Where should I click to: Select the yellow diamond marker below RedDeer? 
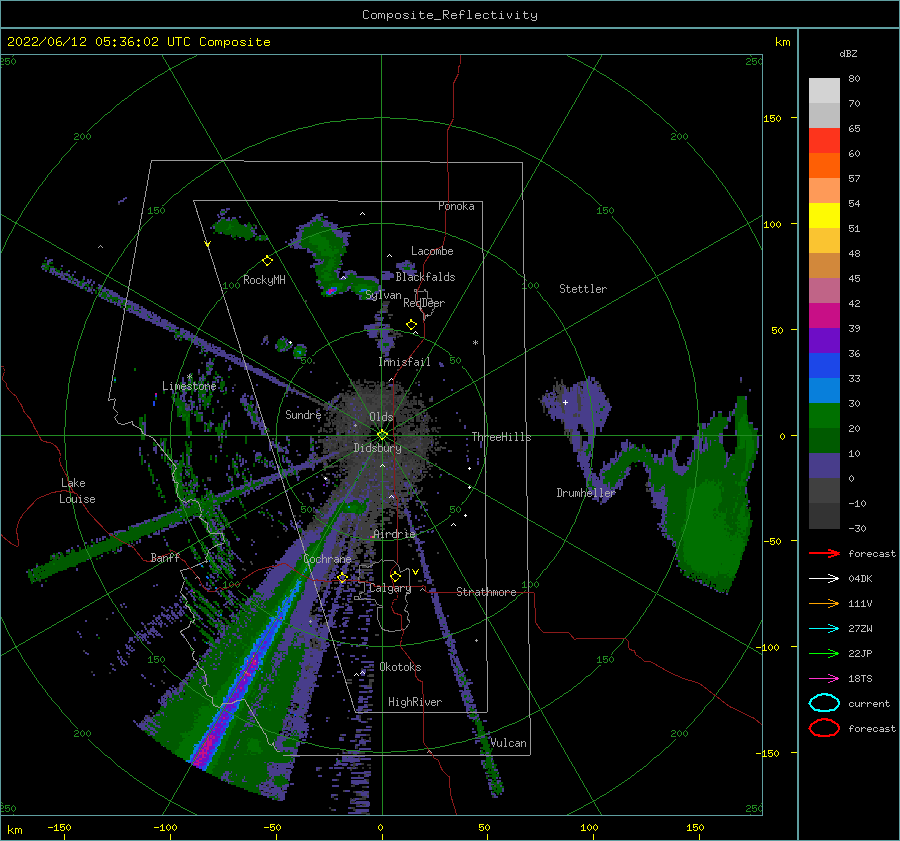(411, 325)
